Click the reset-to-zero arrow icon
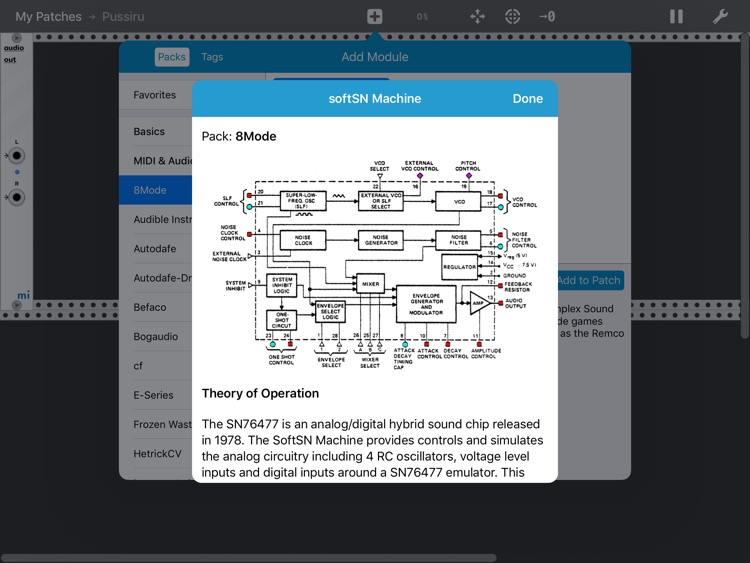Viewport: 750px width, 563px height. [547, 17]
